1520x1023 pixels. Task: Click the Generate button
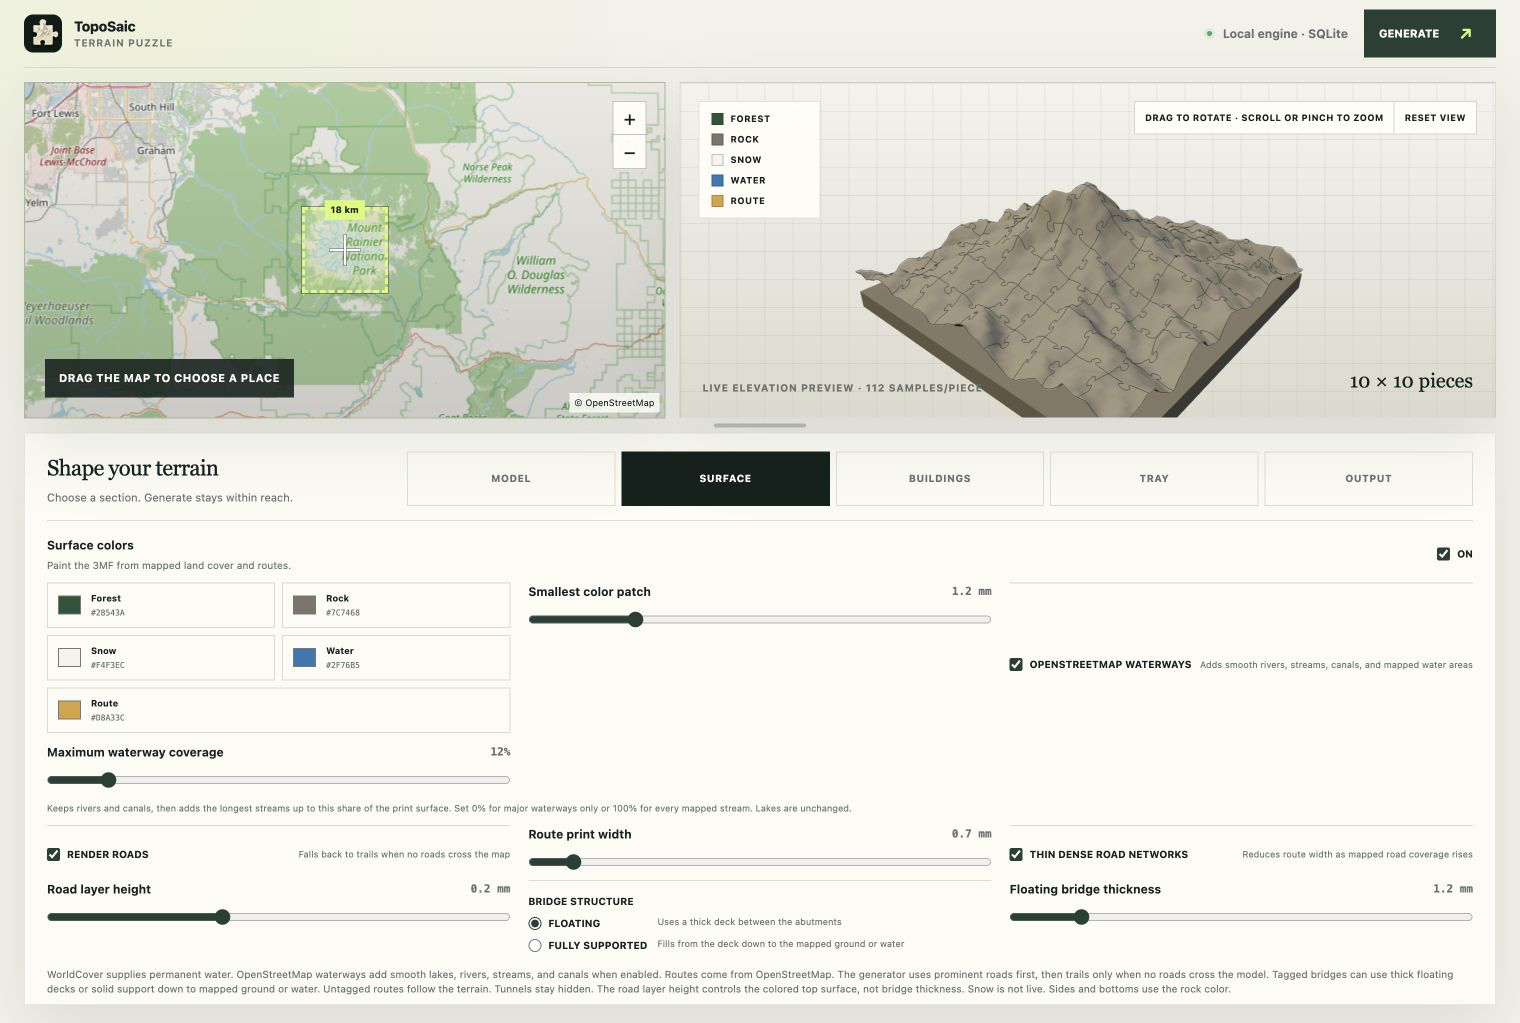click(1429, 34)
